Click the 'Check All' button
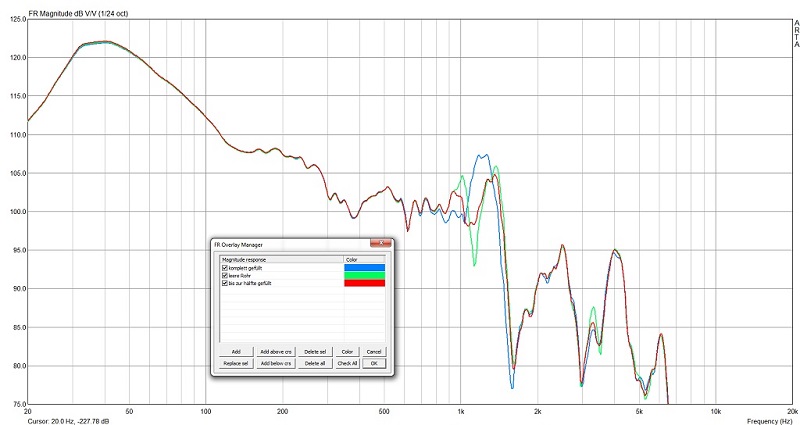Screen dimensions: 800x425 347,363
